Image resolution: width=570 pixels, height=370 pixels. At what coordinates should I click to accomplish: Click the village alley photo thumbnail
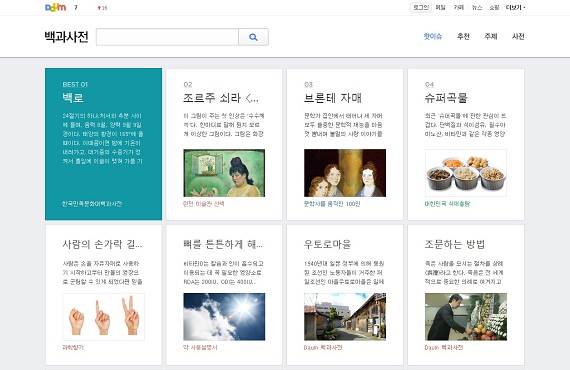(x=345, y=317)
